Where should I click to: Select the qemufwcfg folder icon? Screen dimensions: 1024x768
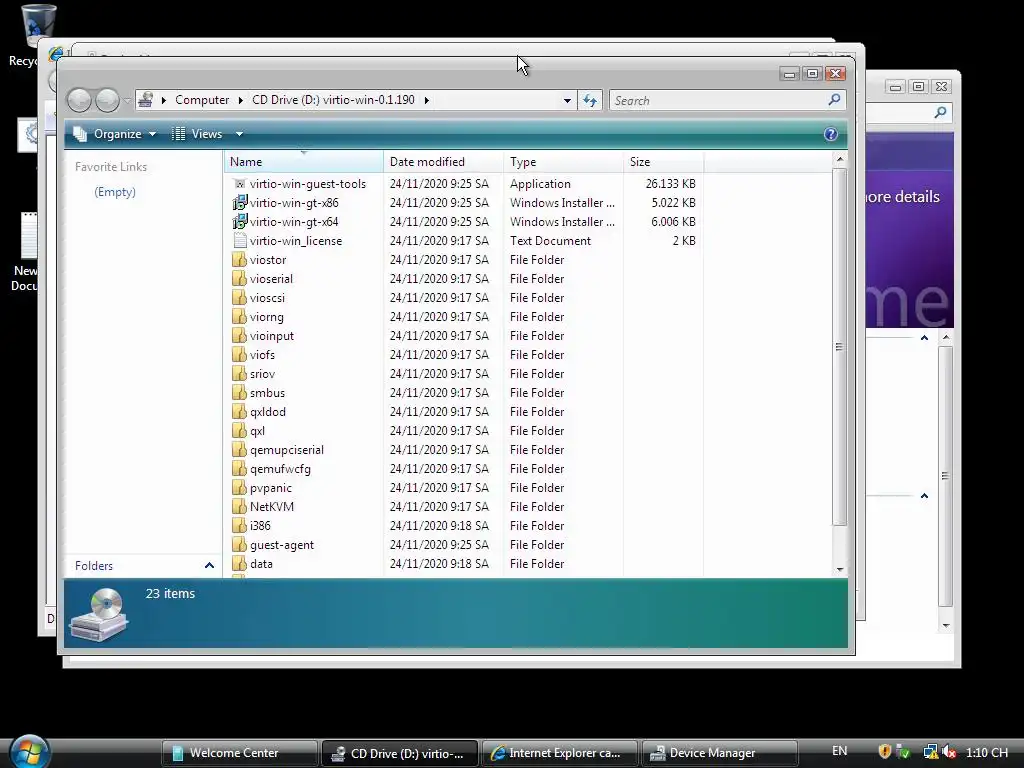(x=240, y=468)
